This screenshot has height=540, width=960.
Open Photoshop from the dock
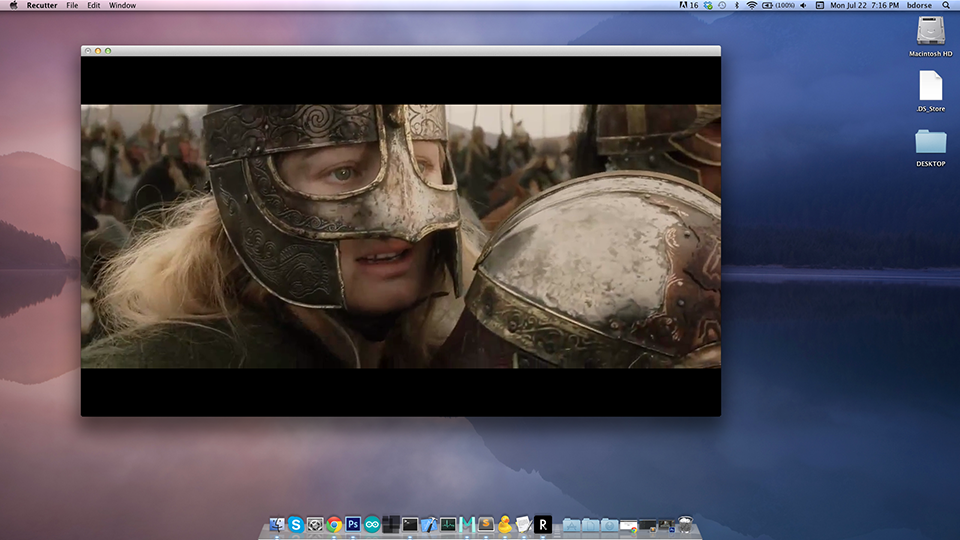point(353,525)
